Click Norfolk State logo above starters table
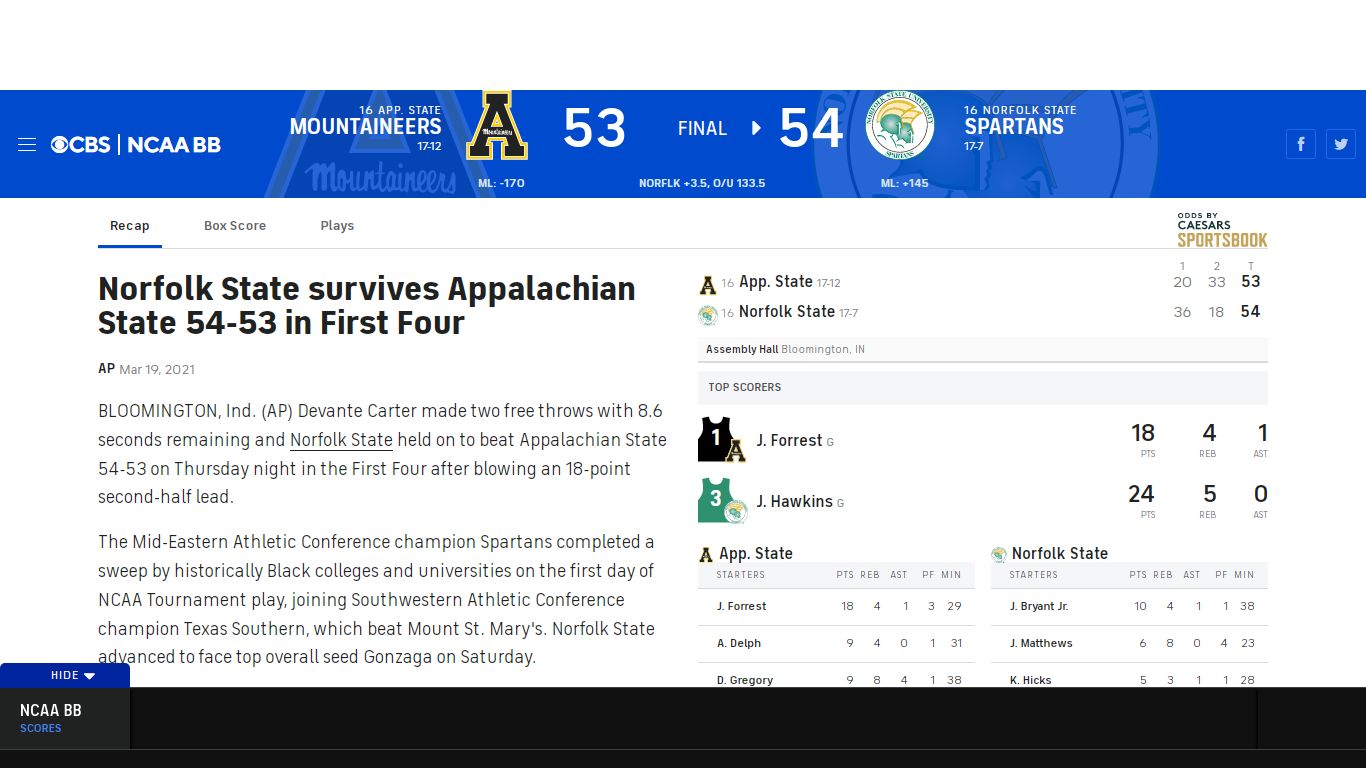 click(998, 554)
